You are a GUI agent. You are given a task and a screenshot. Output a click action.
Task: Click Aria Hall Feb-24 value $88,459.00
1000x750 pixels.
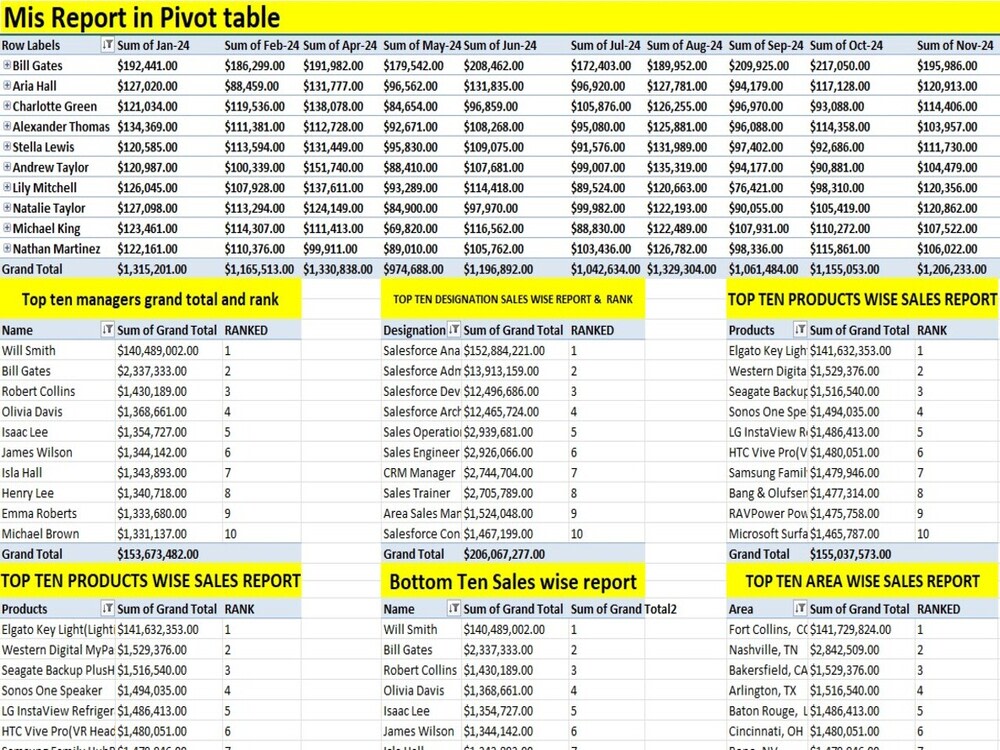point(251,86)
